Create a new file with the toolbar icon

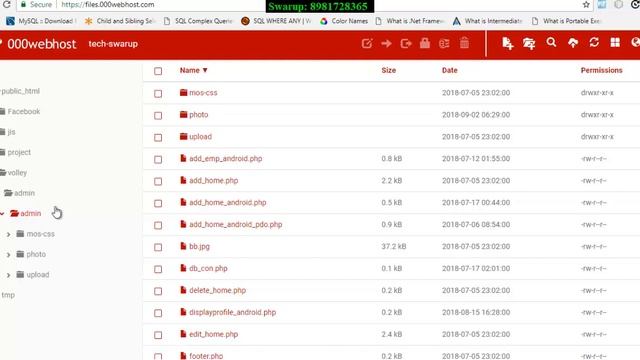coord(507,43)
